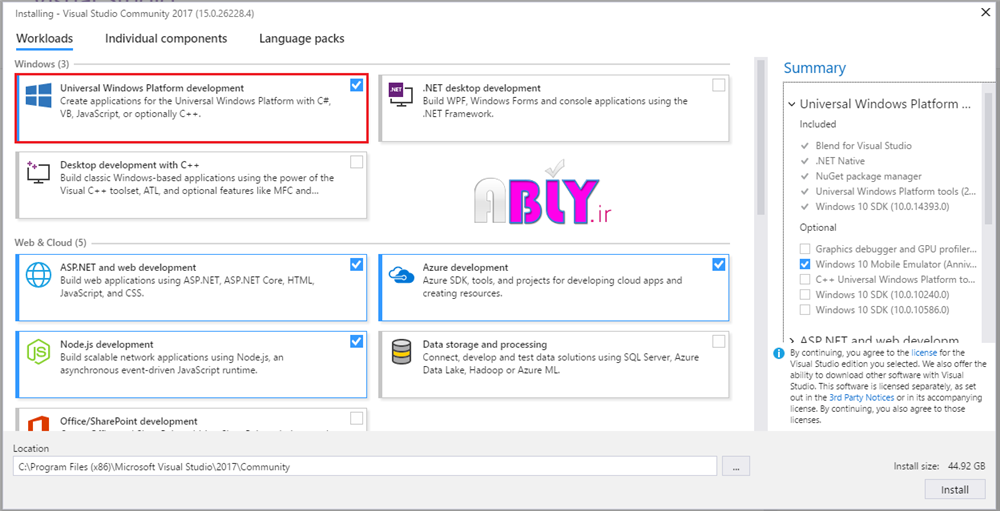Check the .NET desktop development workload
Screen dimensions: 1000x511
[x=719, y=85]
